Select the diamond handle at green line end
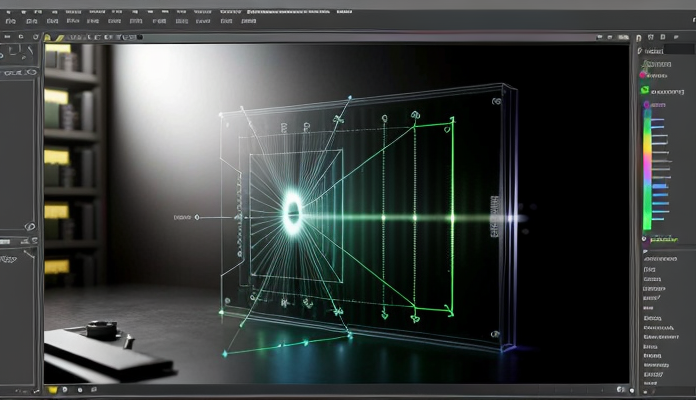Viewport: 696px width, 400px height. pyautogui.click(x=225, y=354)
